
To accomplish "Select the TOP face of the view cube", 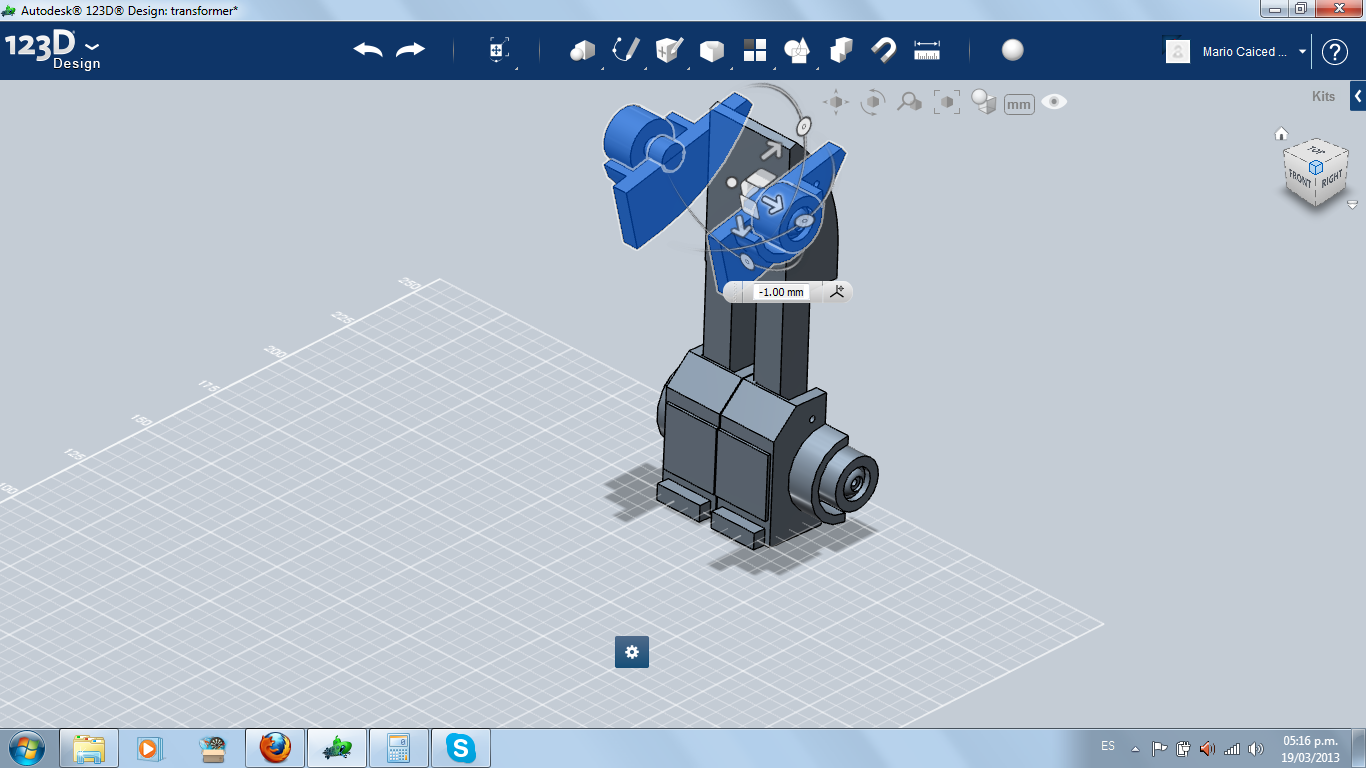I will pyautogui.click(x=1316, y=151).
